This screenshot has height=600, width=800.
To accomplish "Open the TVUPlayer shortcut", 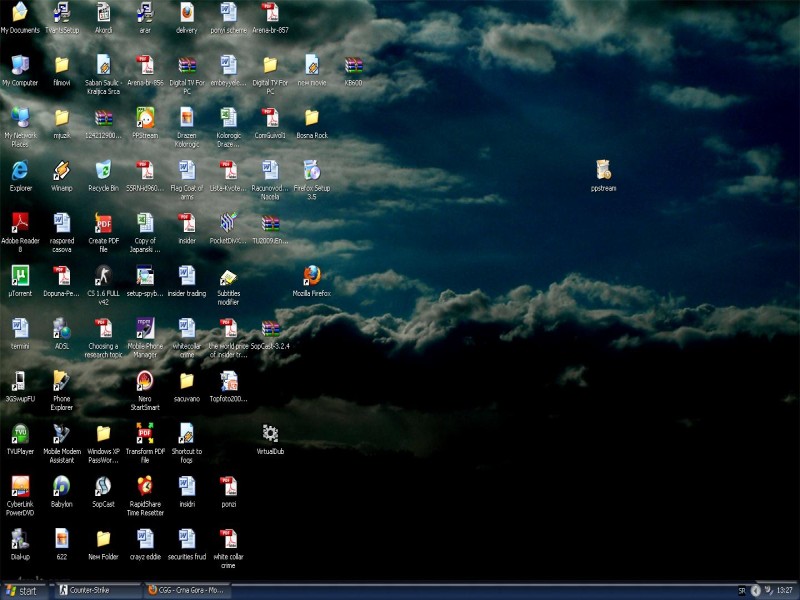I will (19, 433).
